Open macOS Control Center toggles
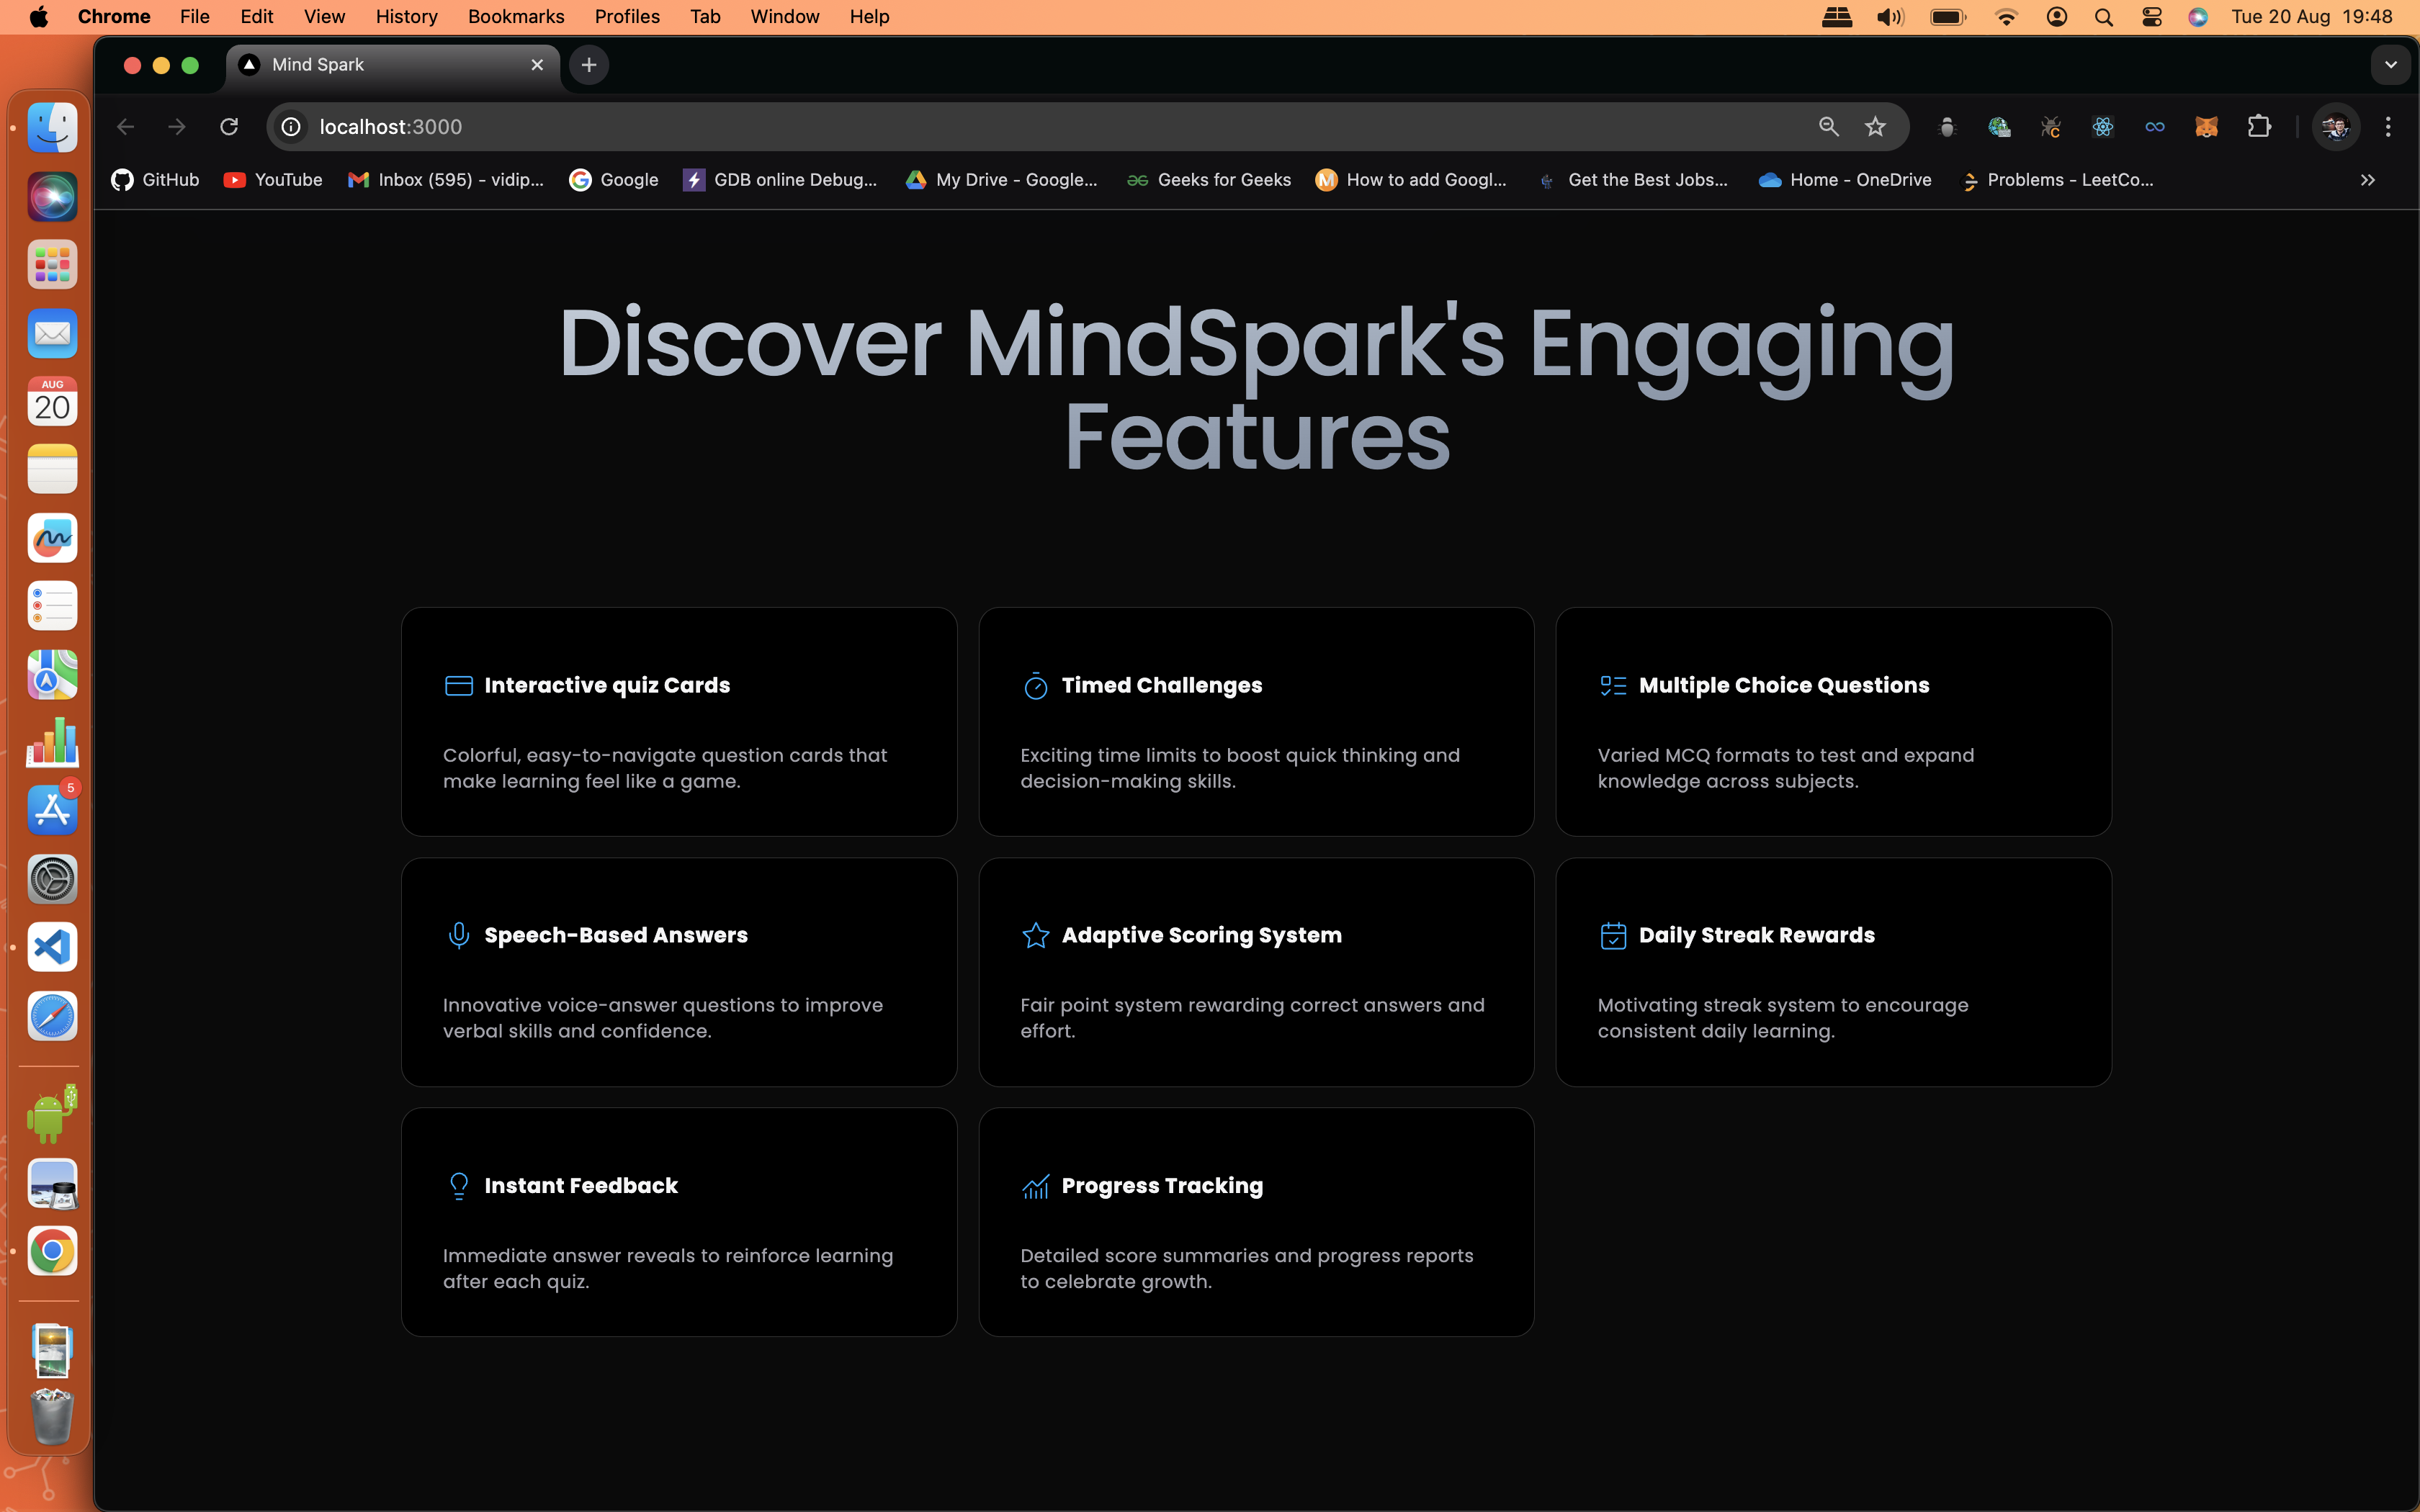 tap(2151, 17)
